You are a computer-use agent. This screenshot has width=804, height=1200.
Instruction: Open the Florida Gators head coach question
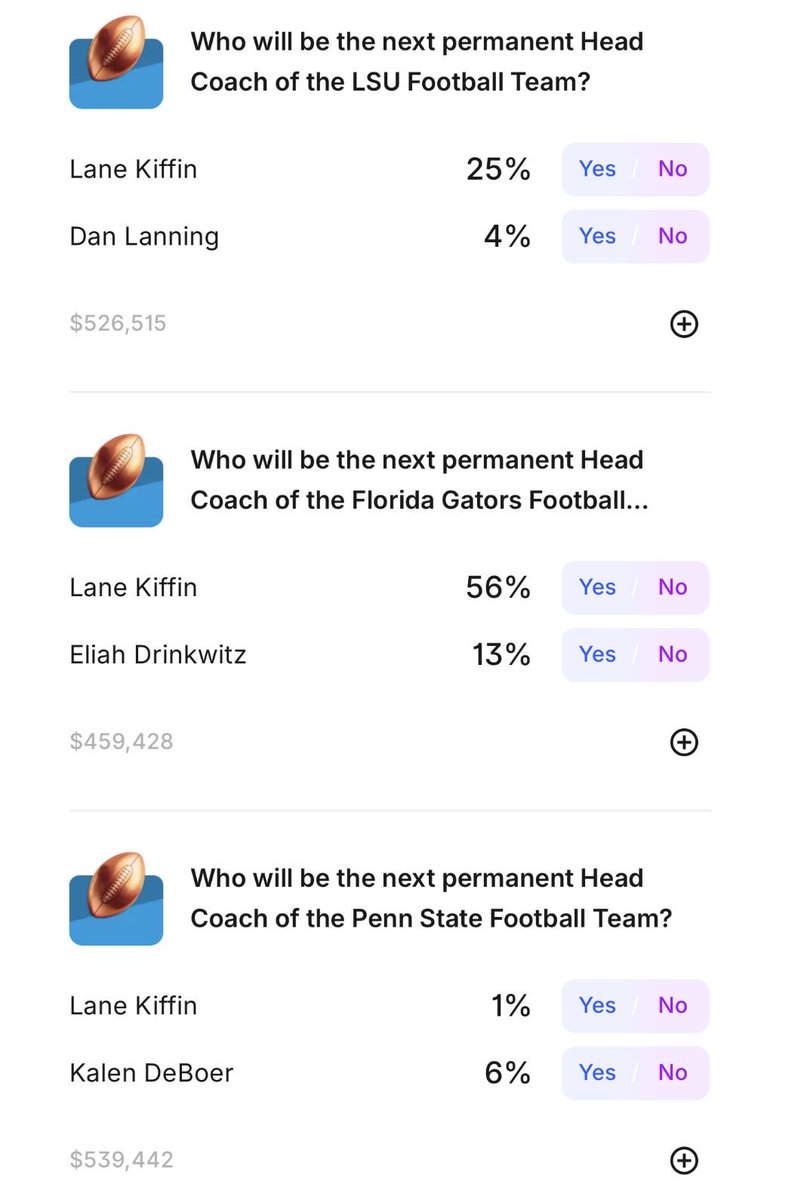pyautogui.click(x=419, y=479)
